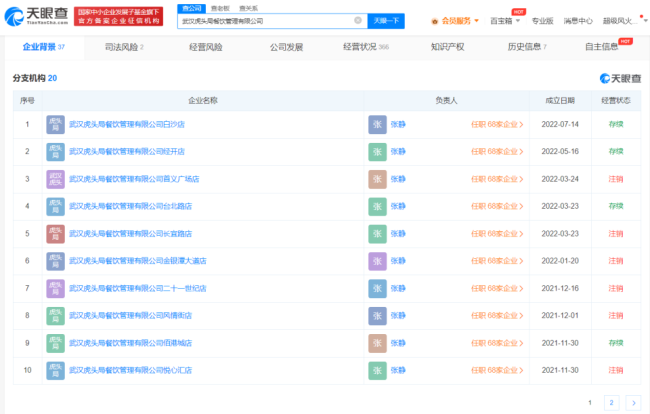Click date 2022-07-14 cell

(x=560, y=124)
